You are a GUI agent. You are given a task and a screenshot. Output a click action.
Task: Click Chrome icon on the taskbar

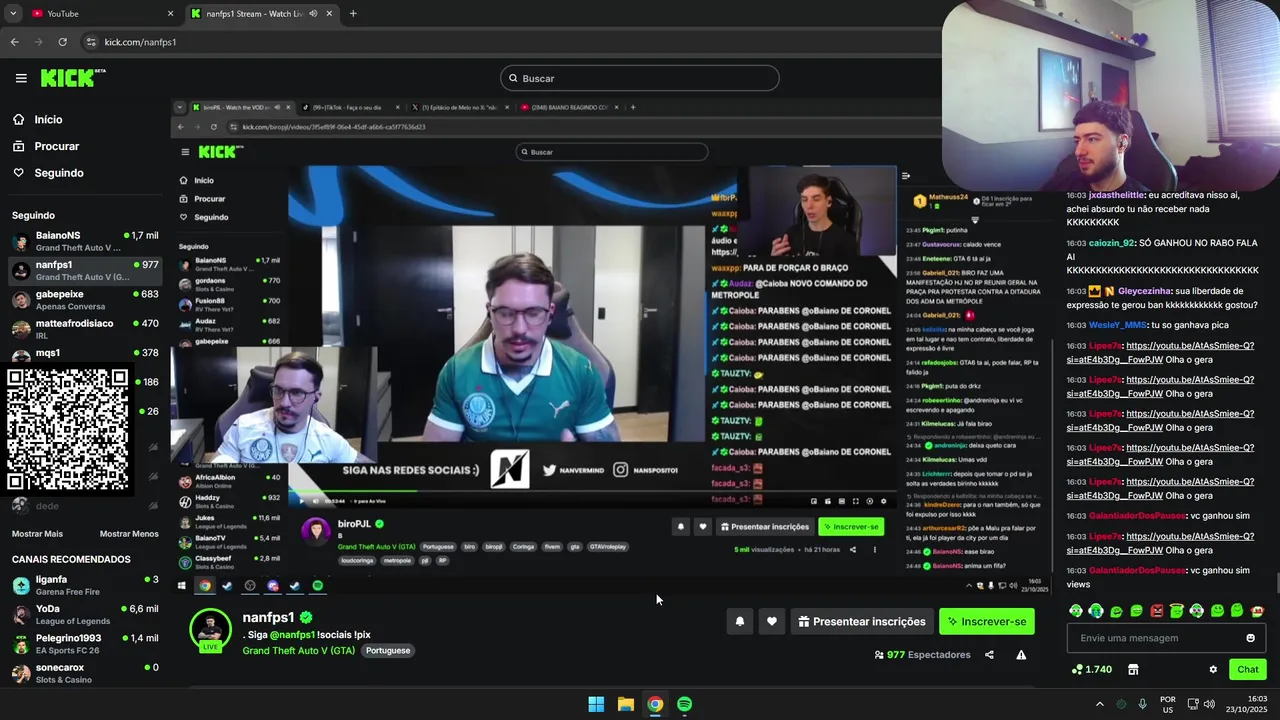(x=655, y=704)
